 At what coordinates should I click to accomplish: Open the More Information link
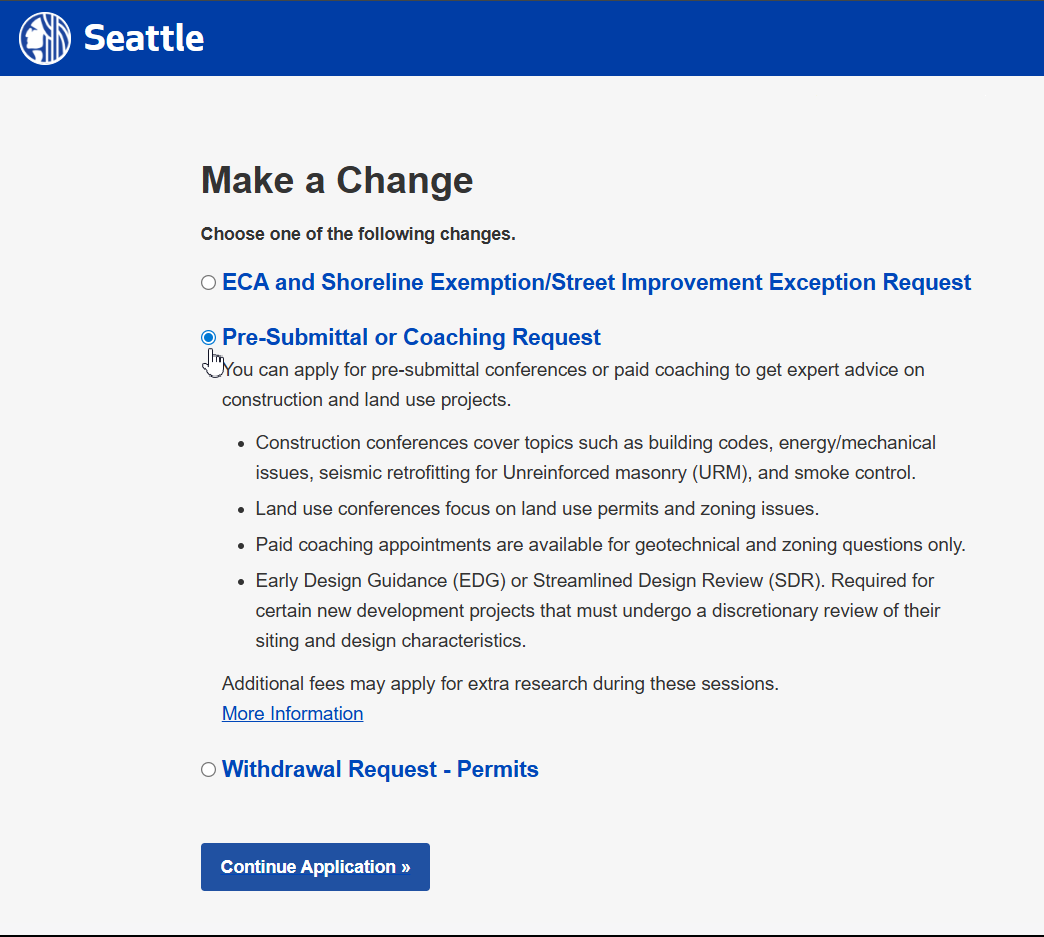point(292,713)
